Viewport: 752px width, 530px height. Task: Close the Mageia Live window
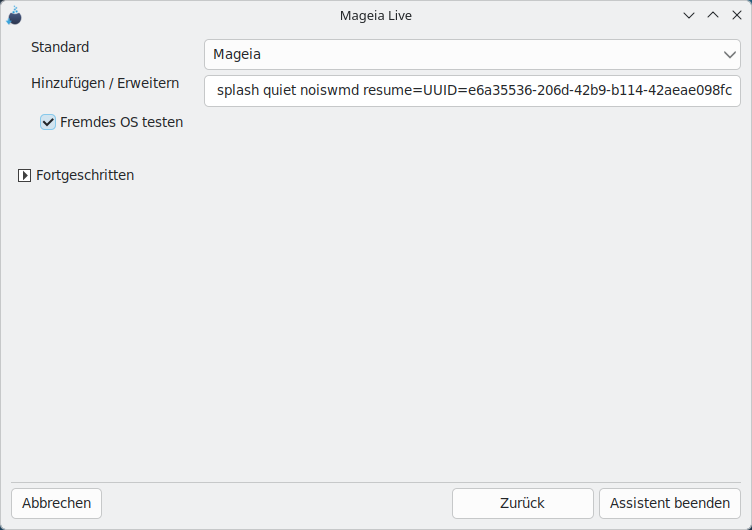point(737,15)
